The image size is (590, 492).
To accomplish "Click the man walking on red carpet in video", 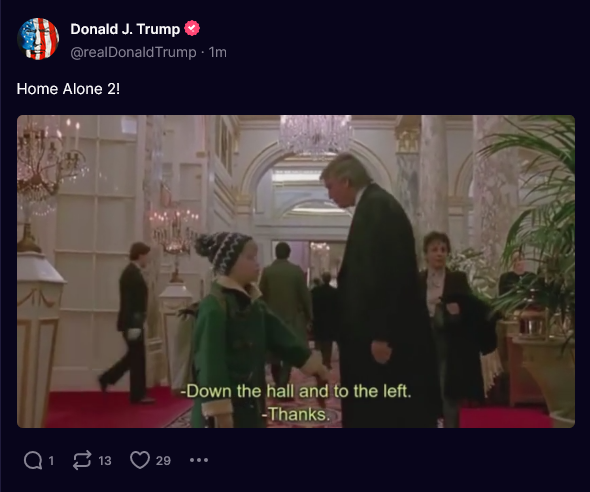I will pyautogui.click(x=129, y=323).
